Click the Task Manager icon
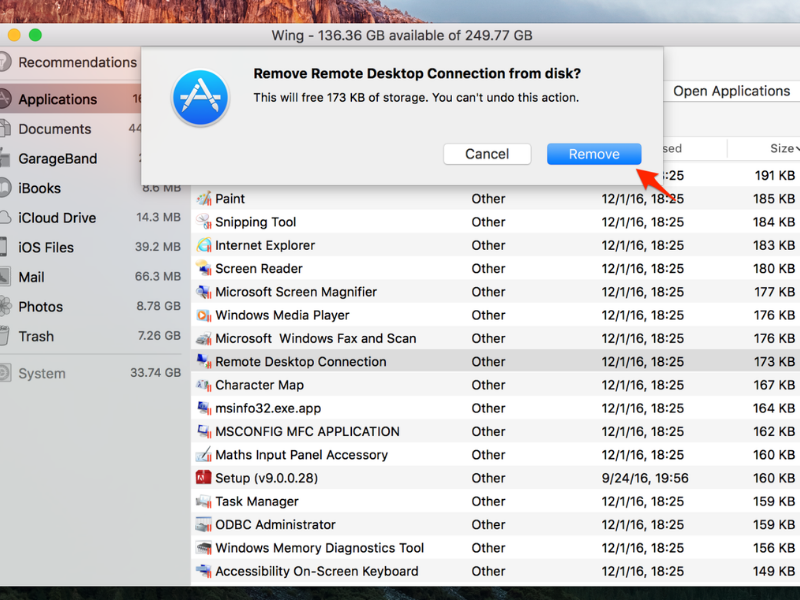This screenshot has height=600, width=800. point(204,502)
